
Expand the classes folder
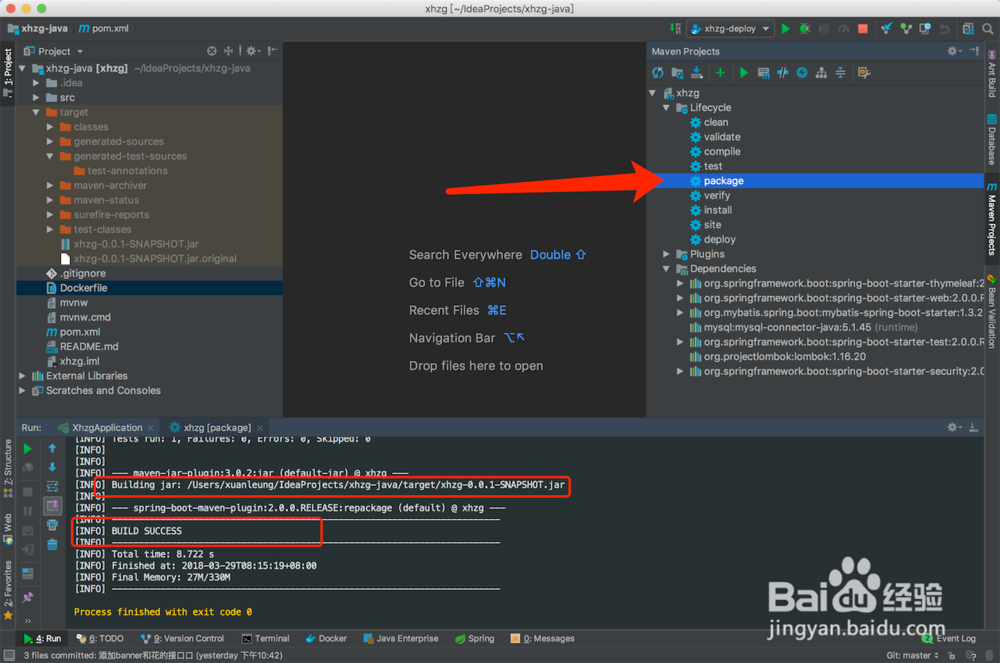point(50,127)
